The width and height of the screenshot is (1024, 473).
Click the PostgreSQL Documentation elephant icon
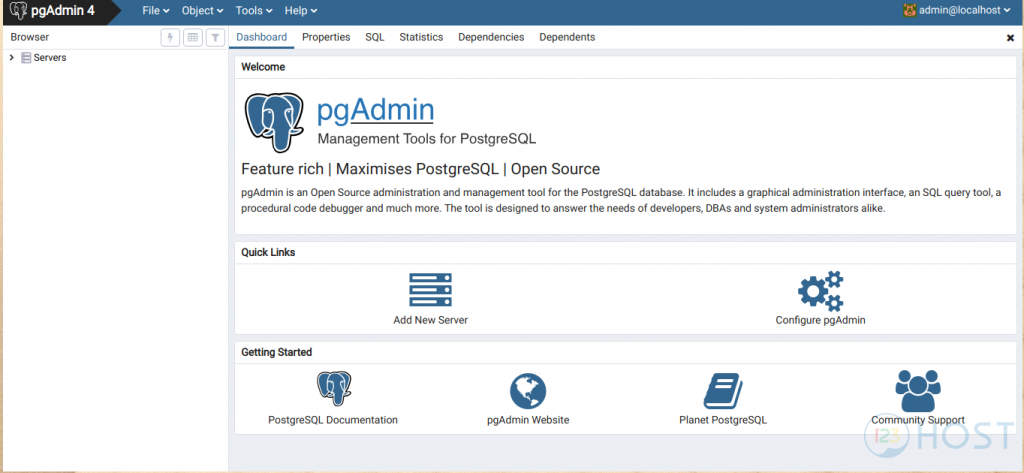coord(334,389)
